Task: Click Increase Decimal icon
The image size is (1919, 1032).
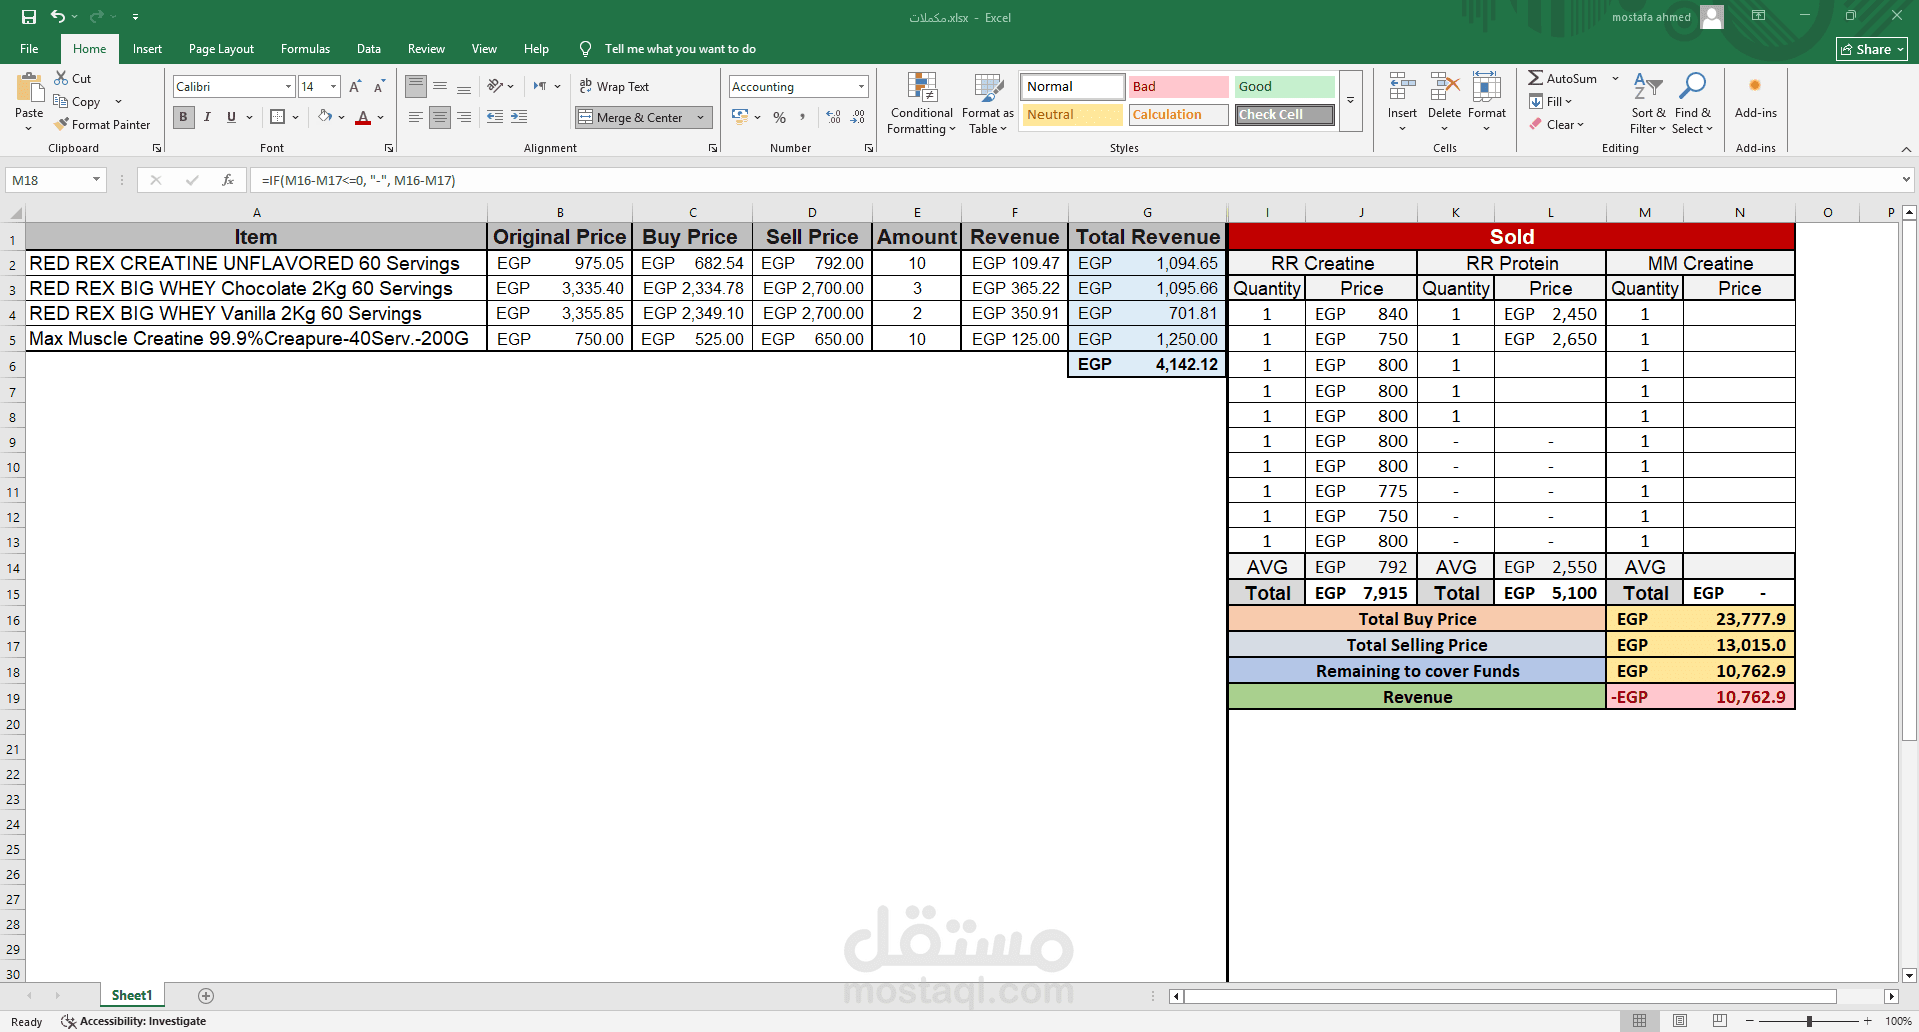Action: click(834, 118)
